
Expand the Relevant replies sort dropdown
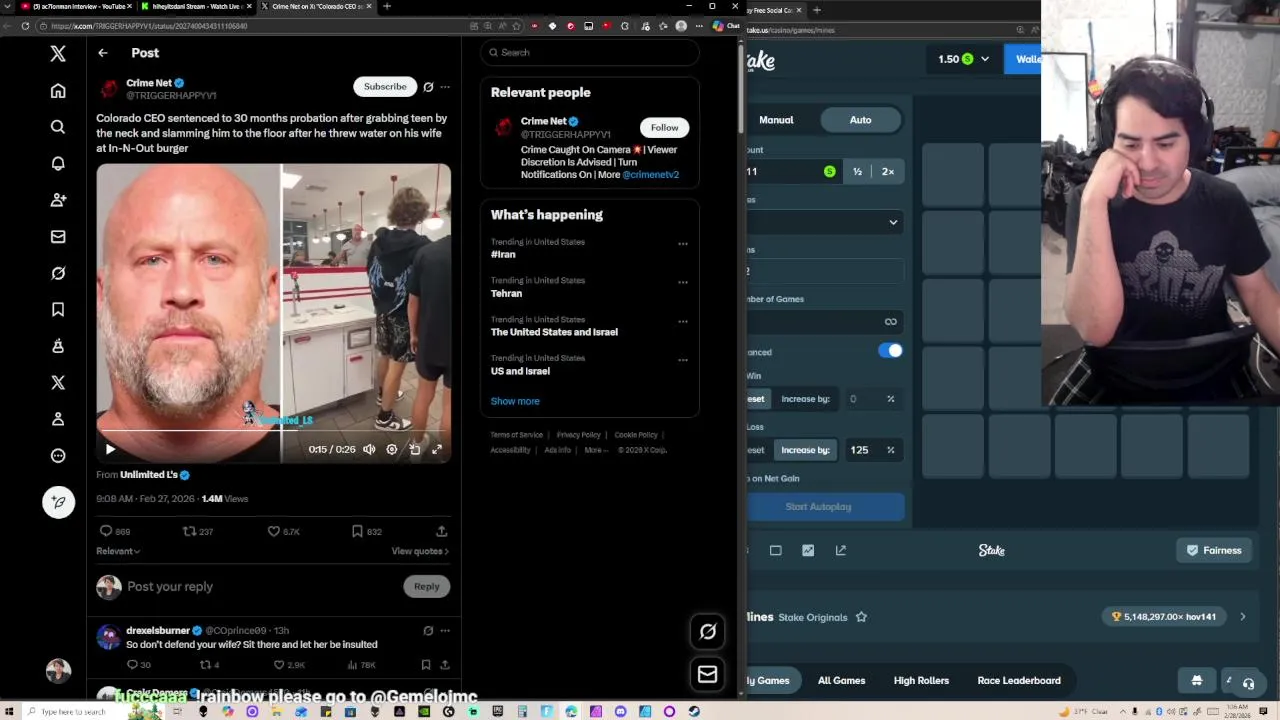pos(118,551)
